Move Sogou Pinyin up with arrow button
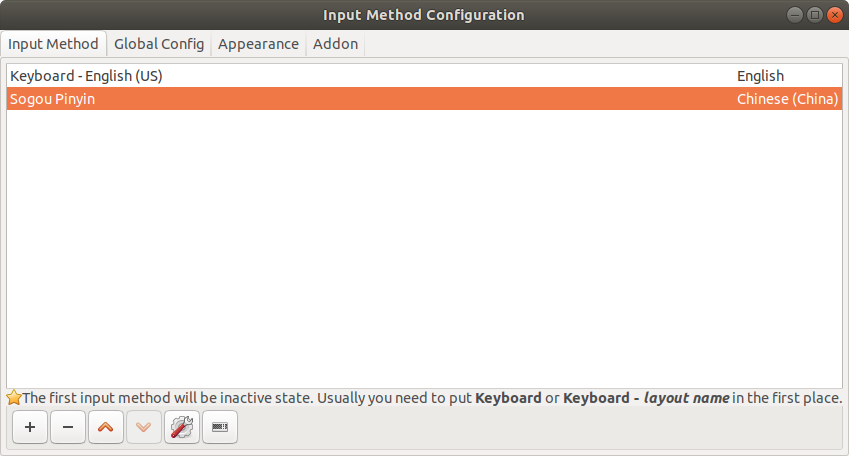The image size is (849, 456). pyautogui.click(x=106, y=427)
